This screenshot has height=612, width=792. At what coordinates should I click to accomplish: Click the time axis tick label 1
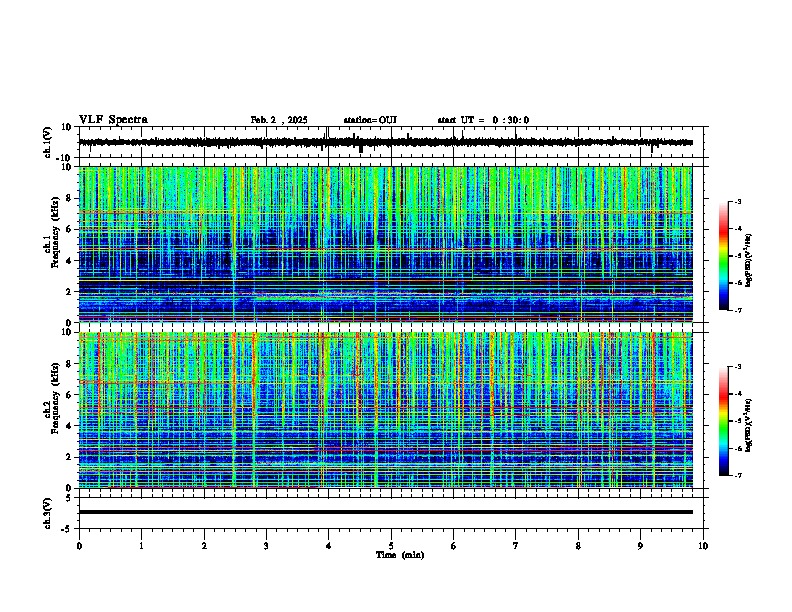[141, 546]
